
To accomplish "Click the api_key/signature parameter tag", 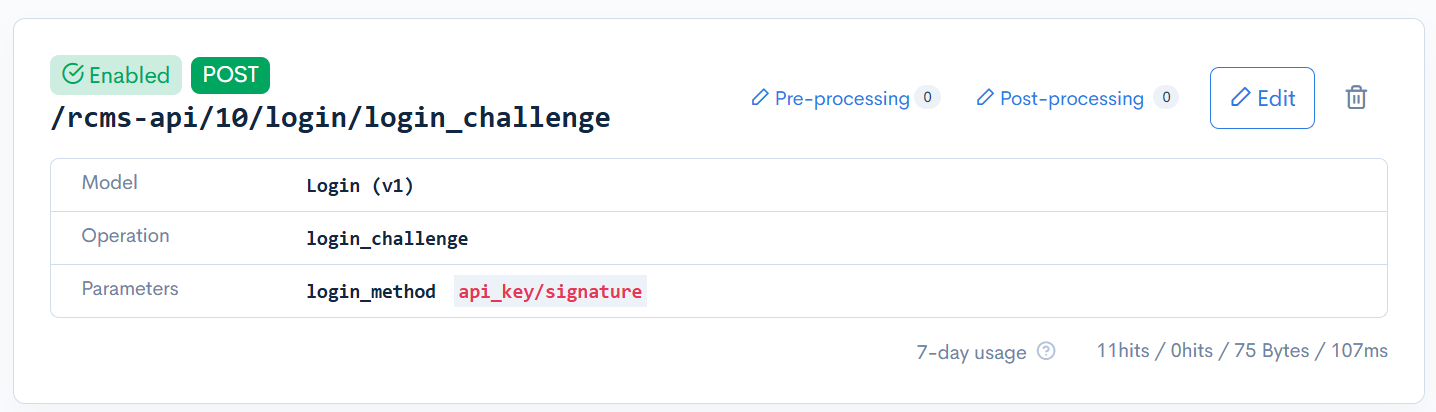I will [x=550, y=292].
